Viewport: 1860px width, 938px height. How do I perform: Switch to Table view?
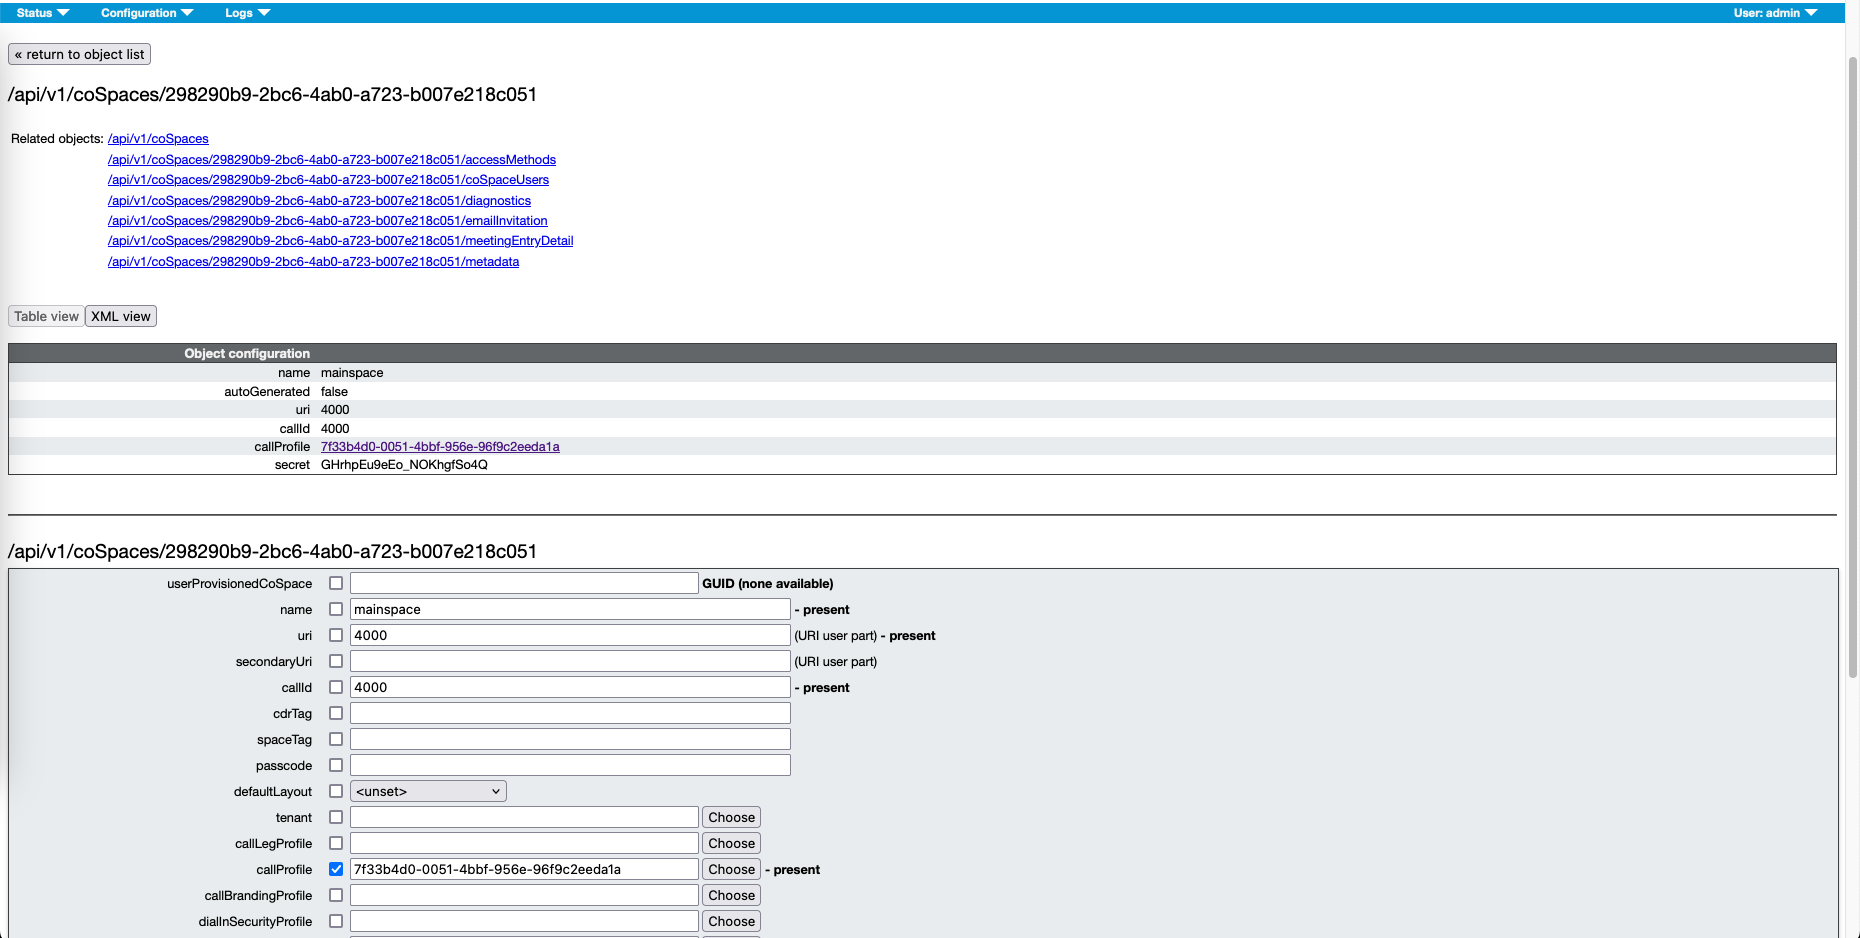point(46,316)
